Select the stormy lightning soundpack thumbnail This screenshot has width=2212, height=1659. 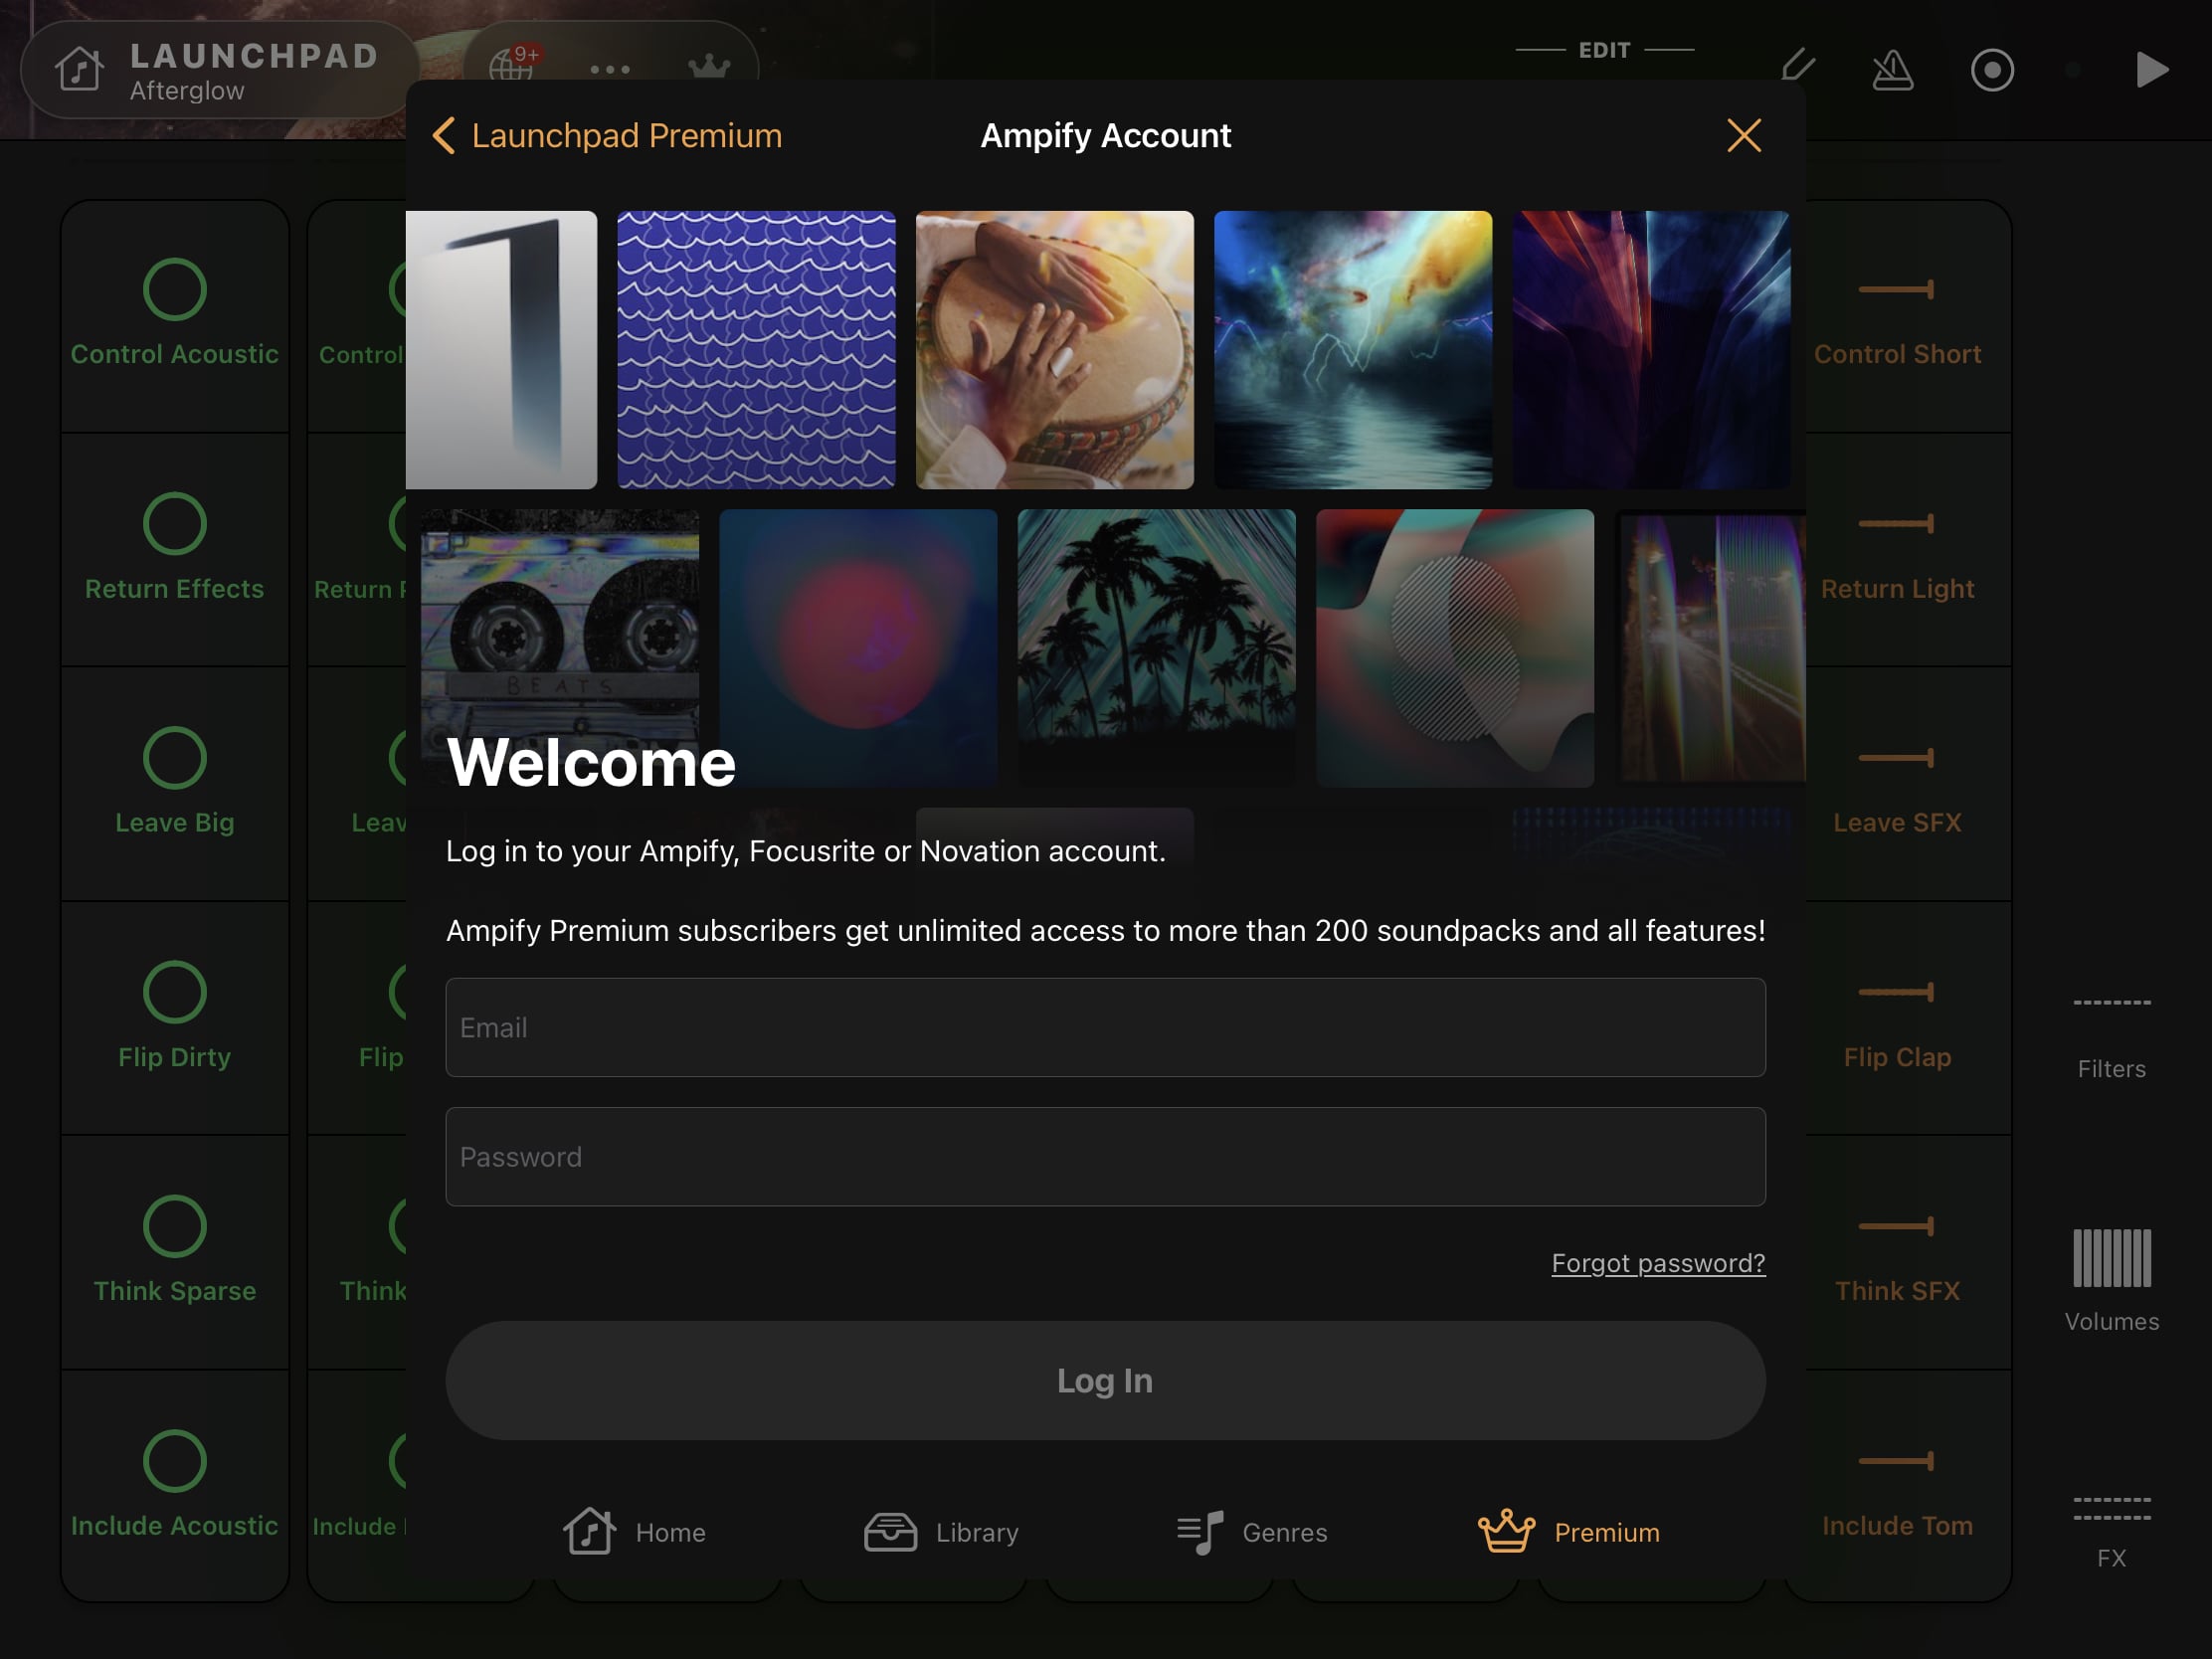1352,350
